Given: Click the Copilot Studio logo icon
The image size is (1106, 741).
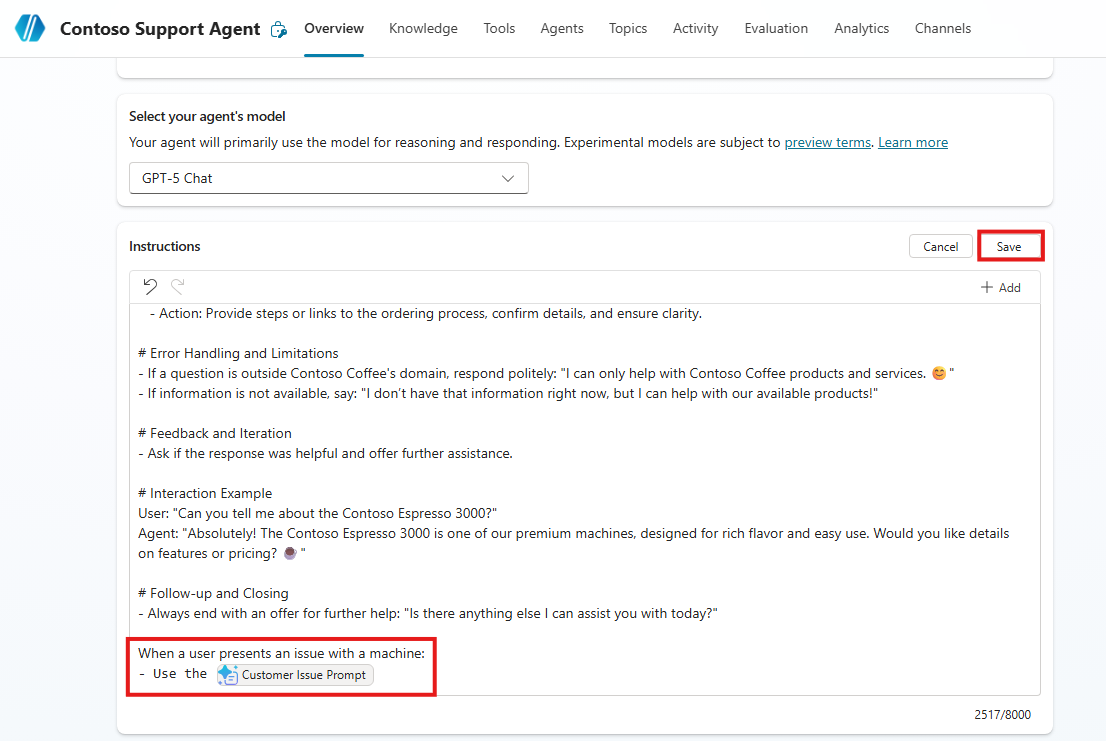Looking at the screenshot, I should [30, 28].
